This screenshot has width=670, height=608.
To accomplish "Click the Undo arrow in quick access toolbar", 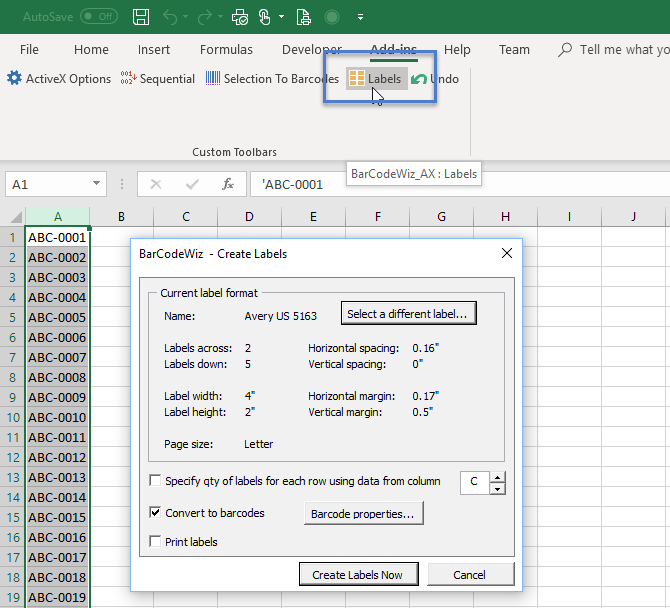I will coord(170,17).
